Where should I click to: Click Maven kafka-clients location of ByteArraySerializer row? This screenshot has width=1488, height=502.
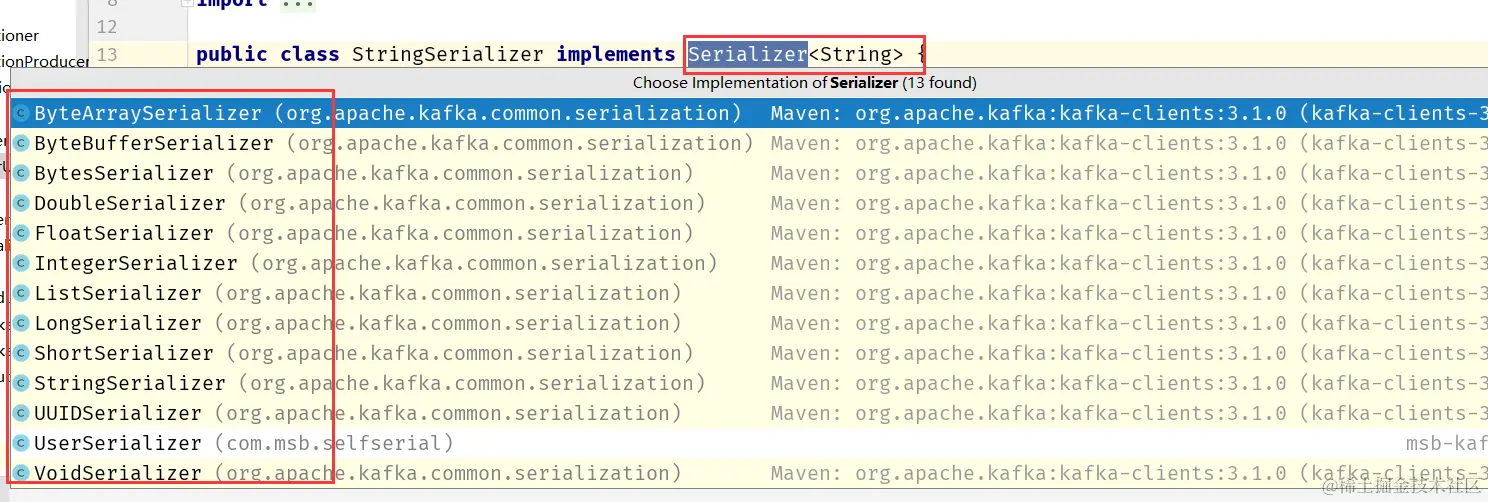[x=1129, y=113]
